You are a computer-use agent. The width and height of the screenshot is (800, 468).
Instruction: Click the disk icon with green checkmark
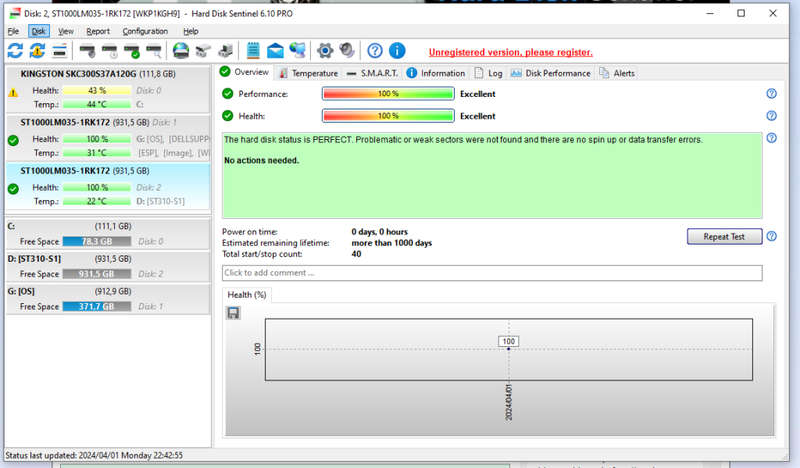(132, 51)
